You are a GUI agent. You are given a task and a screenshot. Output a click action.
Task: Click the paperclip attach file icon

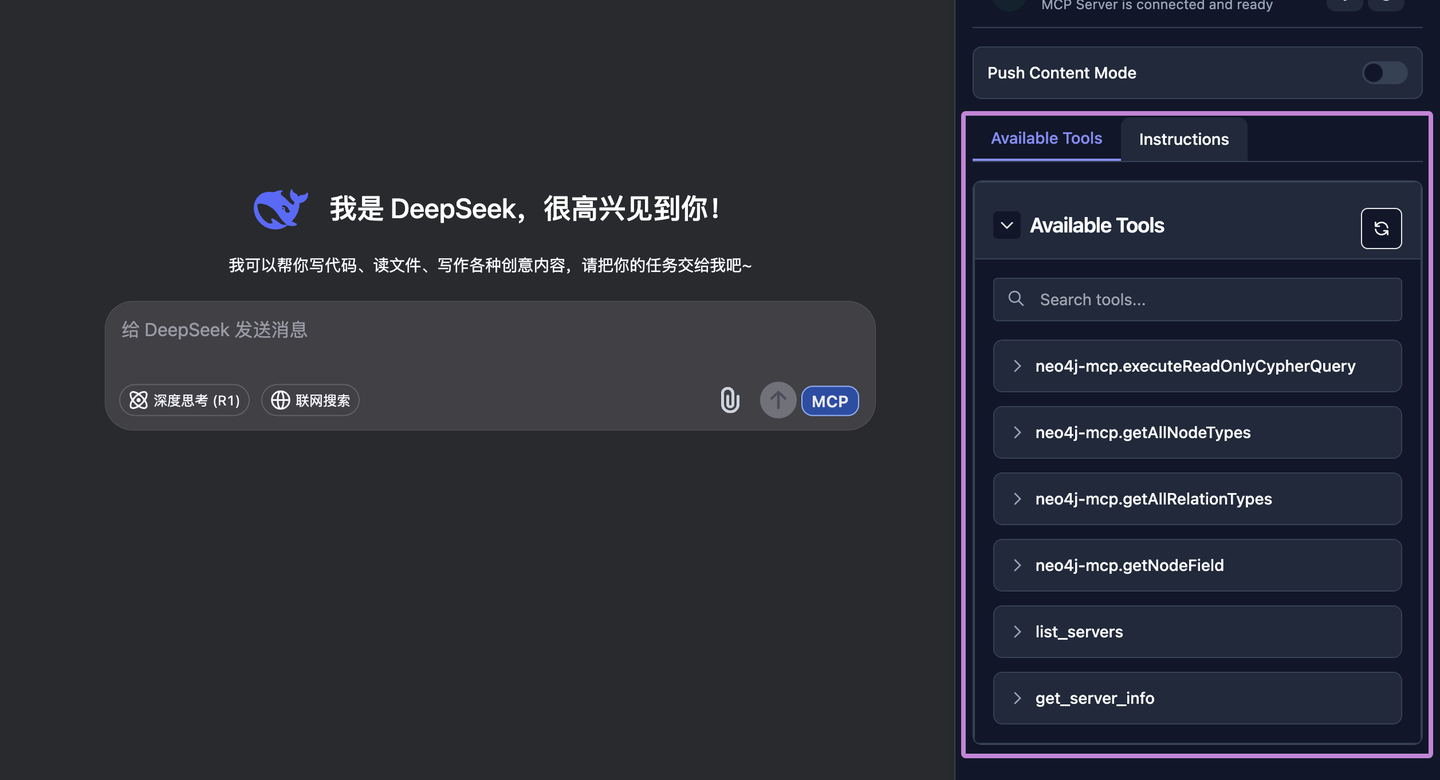pyautogui.click(x=730, y=401)
